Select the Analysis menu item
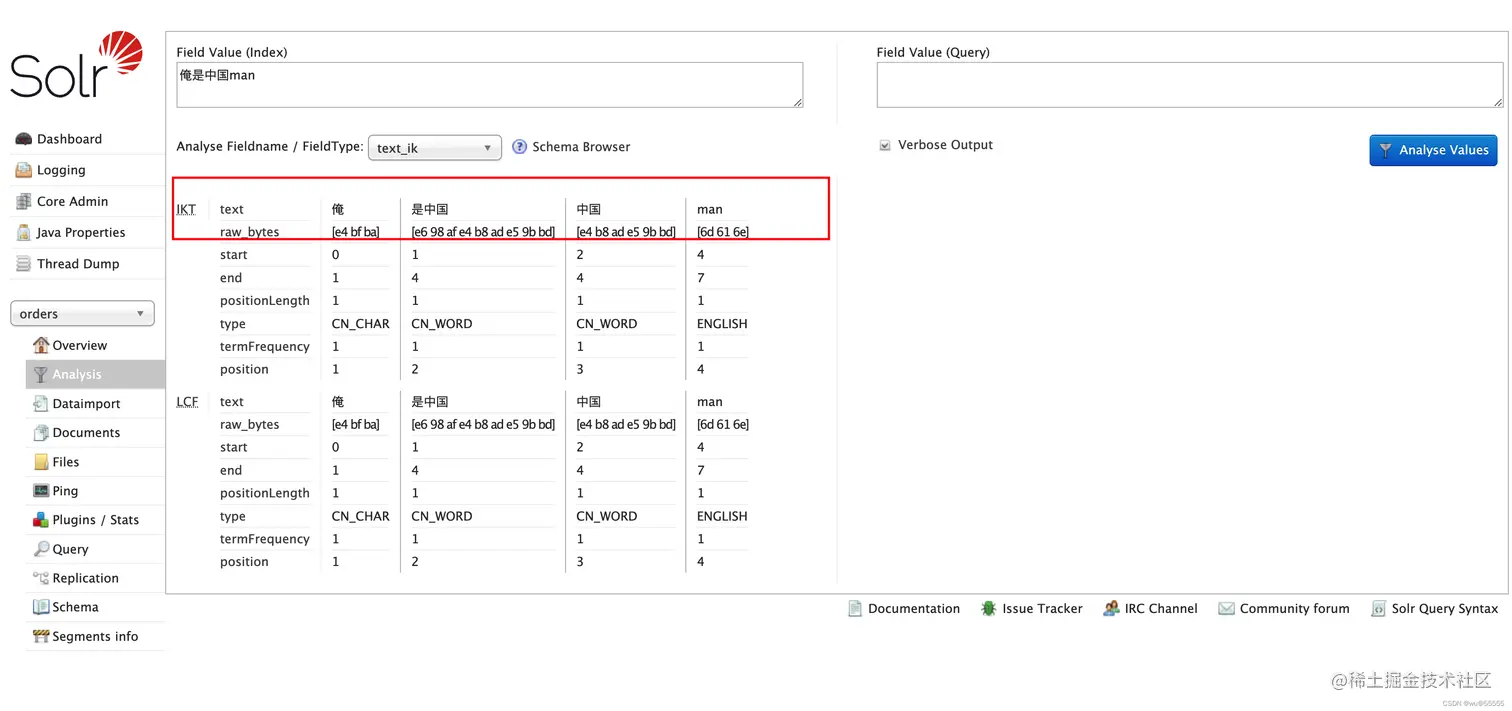Image resolution: width=1512 pixels, height=711 pixels. (95, 374)
